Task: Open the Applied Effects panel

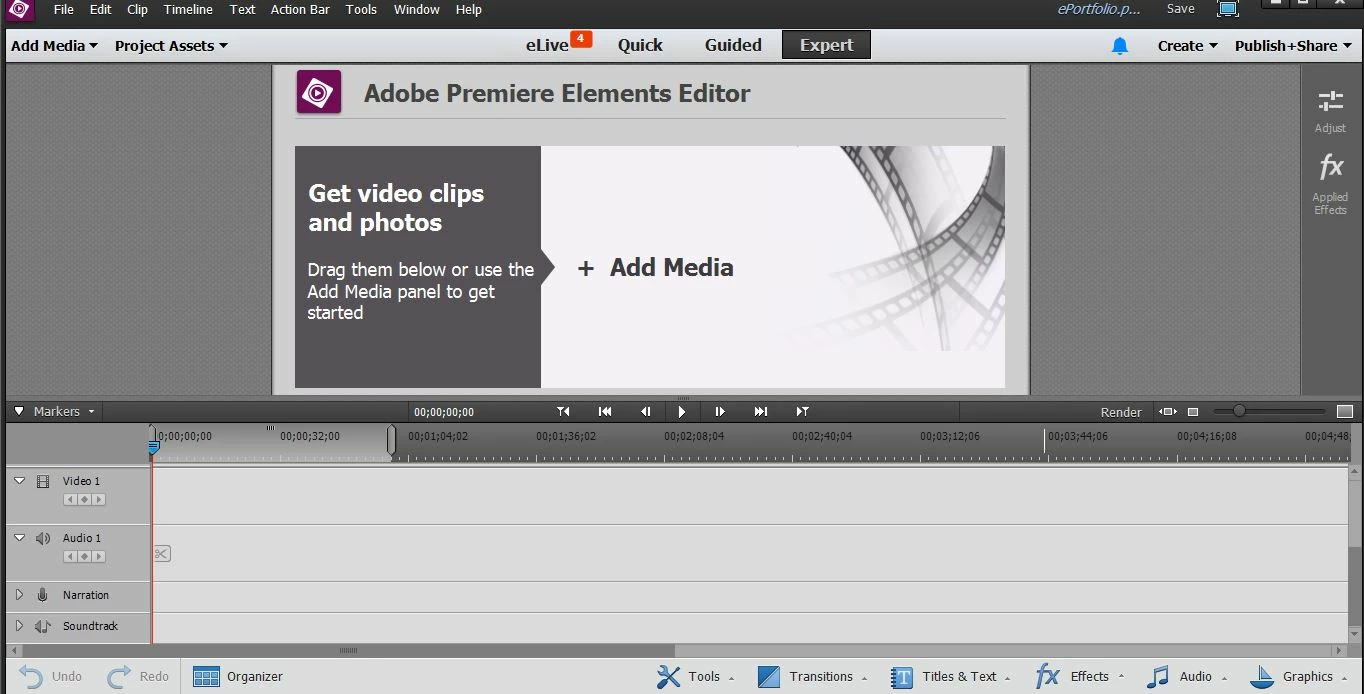Action: [1330, 184]
